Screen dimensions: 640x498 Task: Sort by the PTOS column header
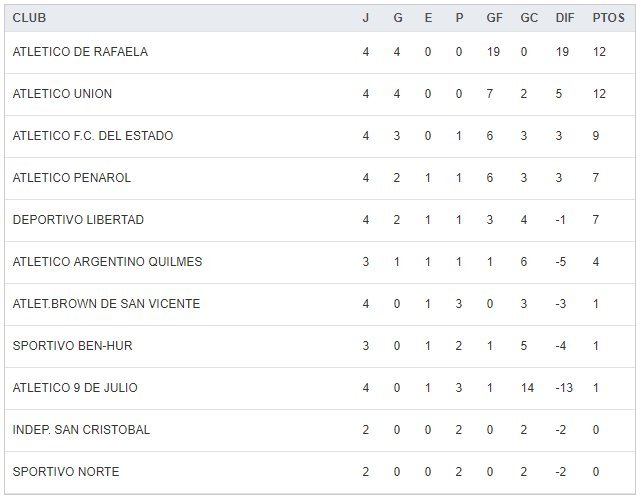tap(606, 18)
